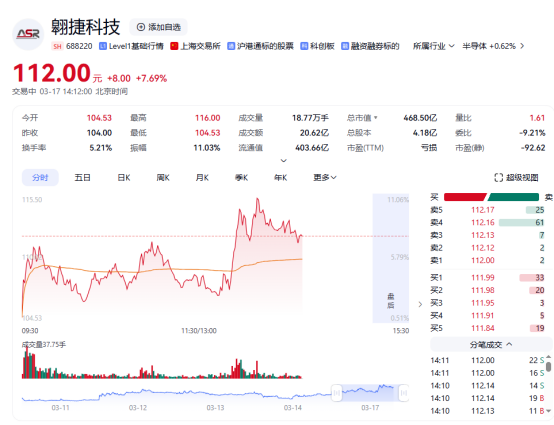Click the arrow after 半导体 industry

(522, 46)
